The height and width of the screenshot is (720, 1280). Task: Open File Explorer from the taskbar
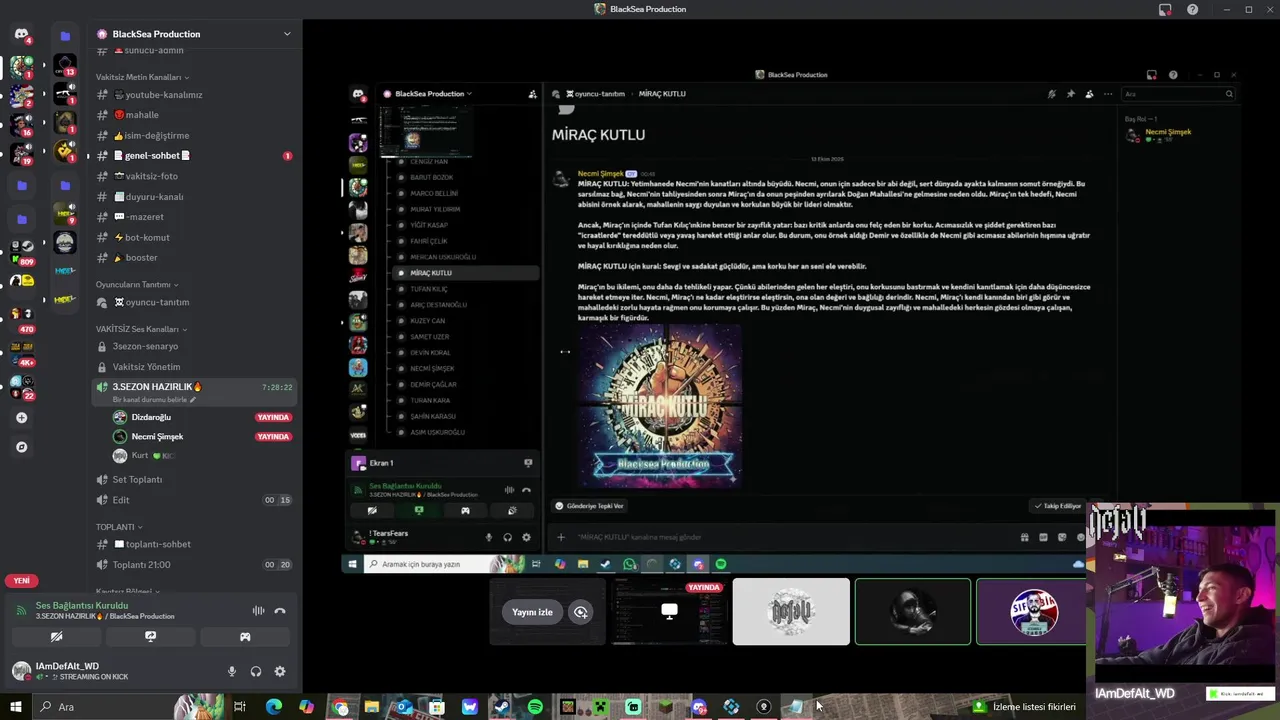(371, 707)
